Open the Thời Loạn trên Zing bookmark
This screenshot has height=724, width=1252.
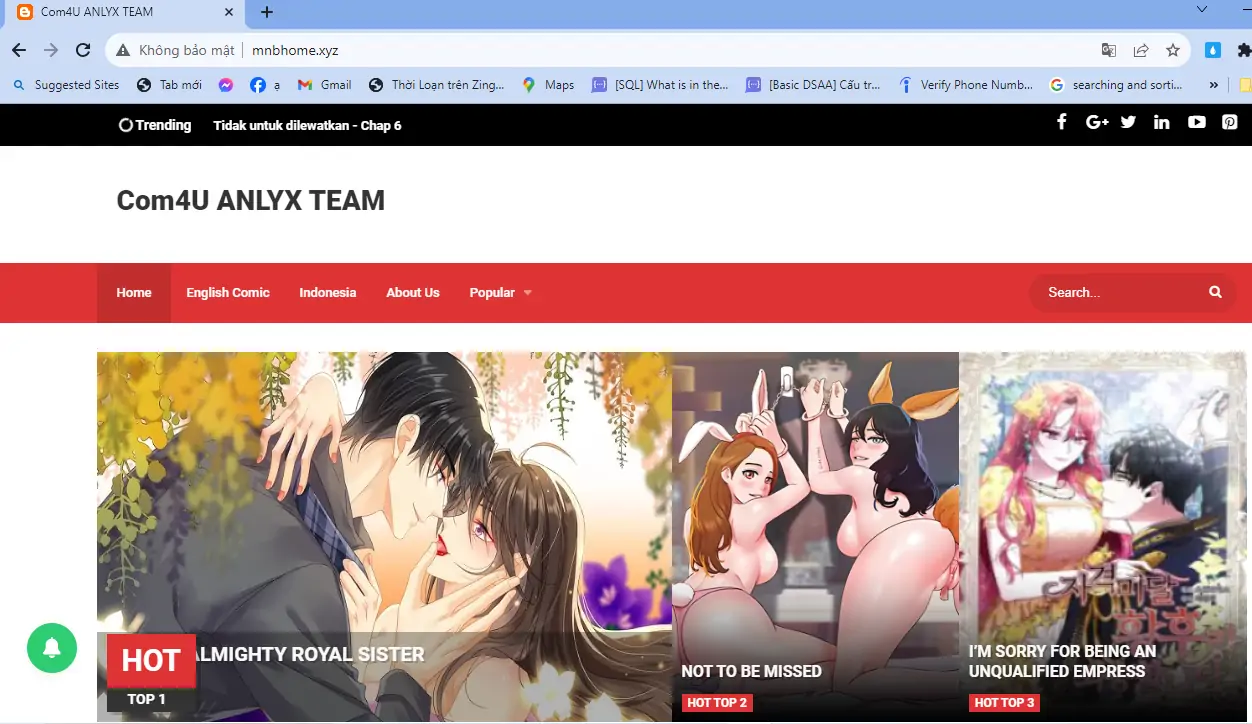point(437,85)
